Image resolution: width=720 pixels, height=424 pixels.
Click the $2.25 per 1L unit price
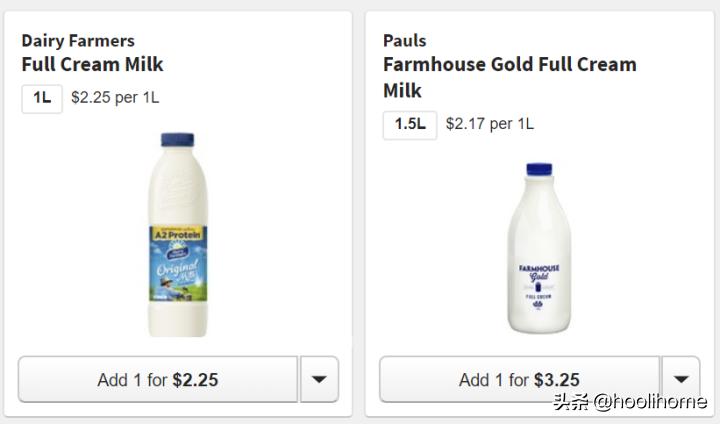click(115, 98)
